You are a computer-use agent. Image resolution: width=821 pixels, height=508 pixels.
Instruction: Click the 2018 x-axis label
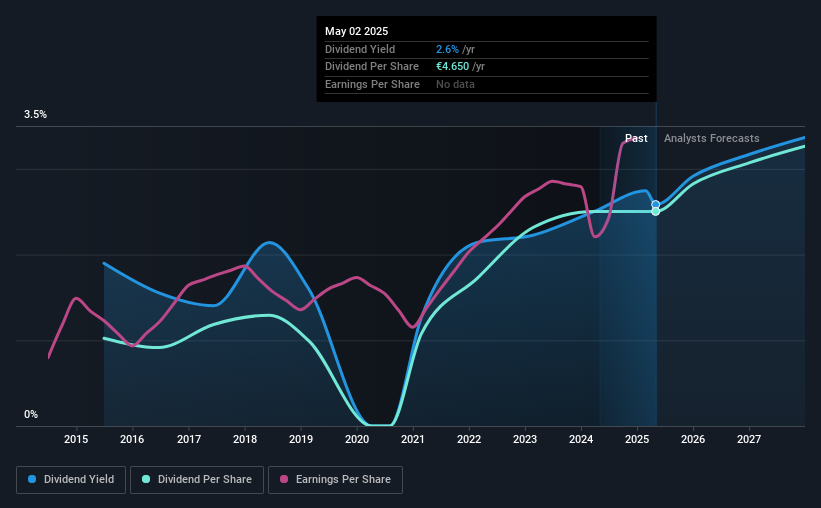[x=245, y=439]
